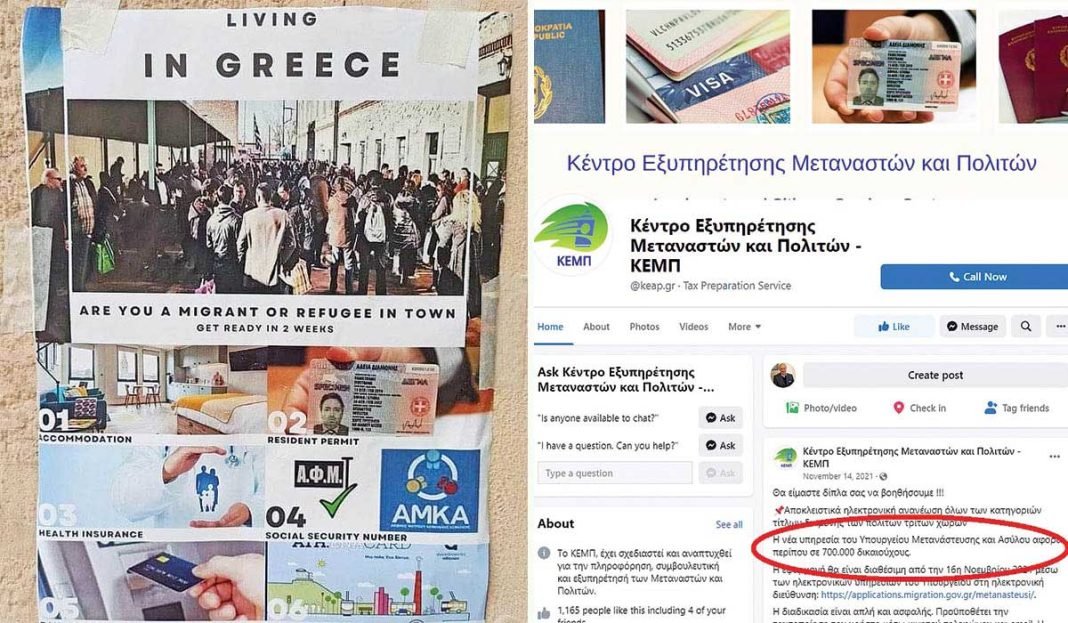Open the See all link in About
This screenshot has height=623, width=1068.
[729, 524]
